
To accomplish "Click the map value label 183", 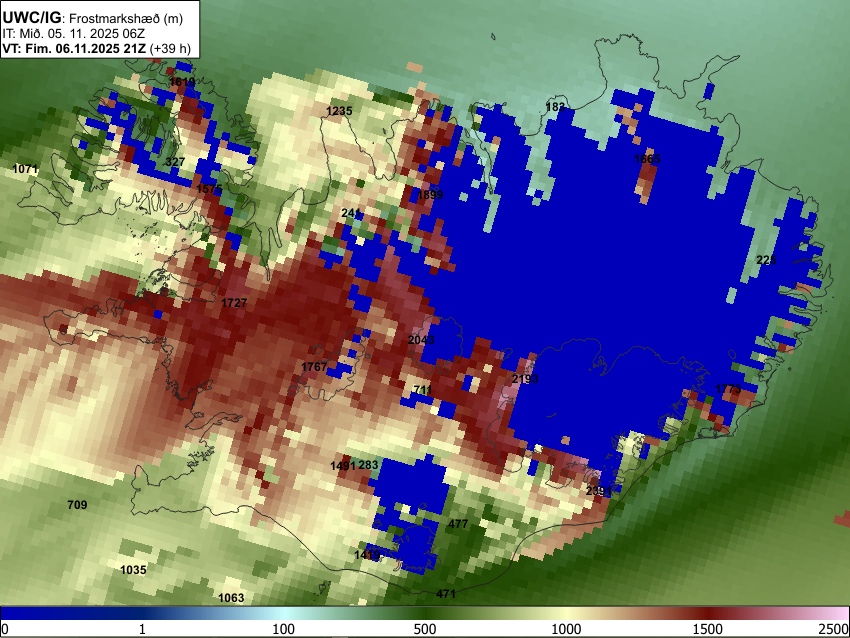I will coord(555,107).
